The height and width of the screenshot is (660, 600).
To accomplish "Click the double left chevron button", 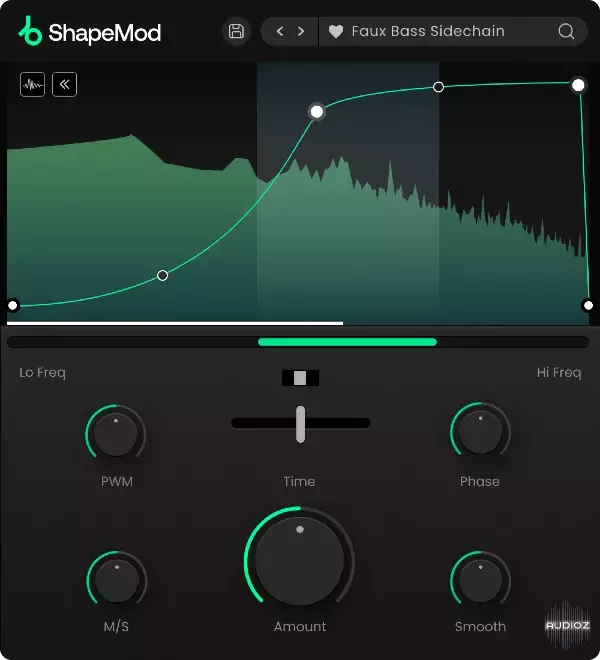I will pyautogui.click(x=64, y=85).
